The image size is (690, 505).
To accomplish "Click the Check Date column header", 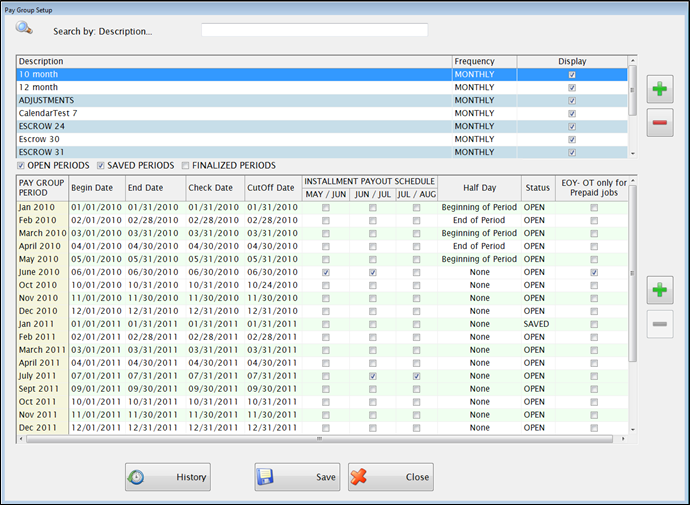I will pyautogui.click(x=215, y=188).
